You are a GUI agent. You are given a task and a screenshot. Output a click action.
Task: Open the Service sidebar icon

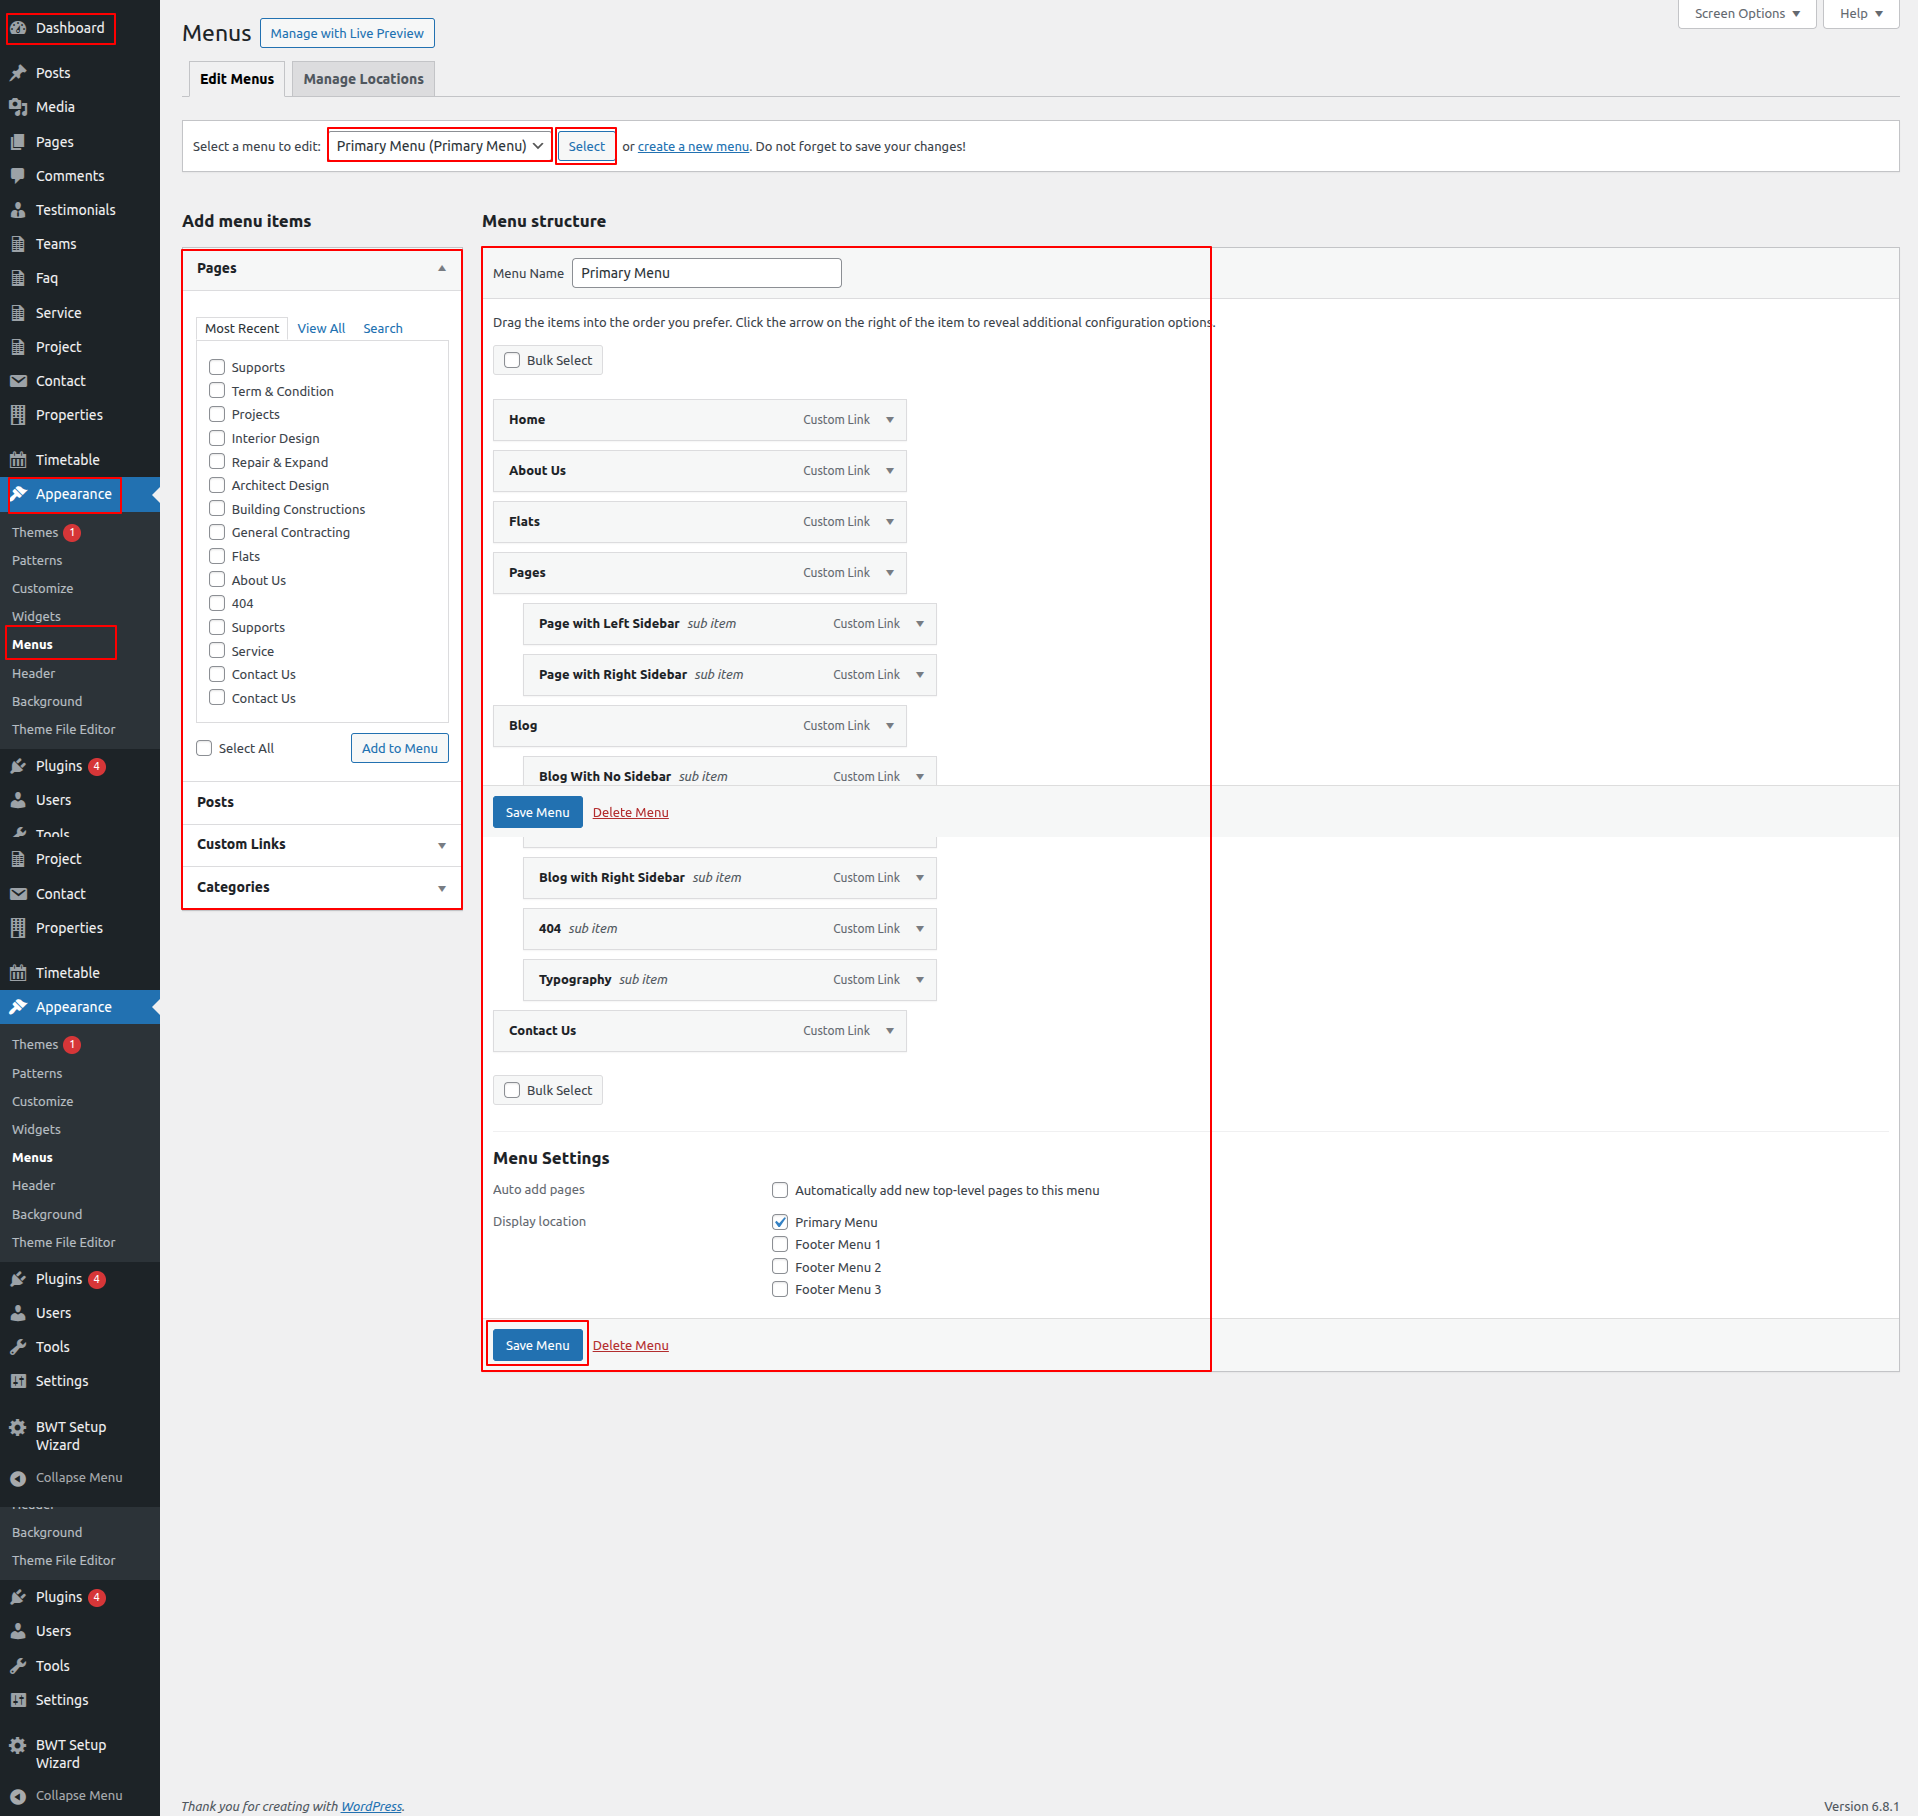pos(18,313)
